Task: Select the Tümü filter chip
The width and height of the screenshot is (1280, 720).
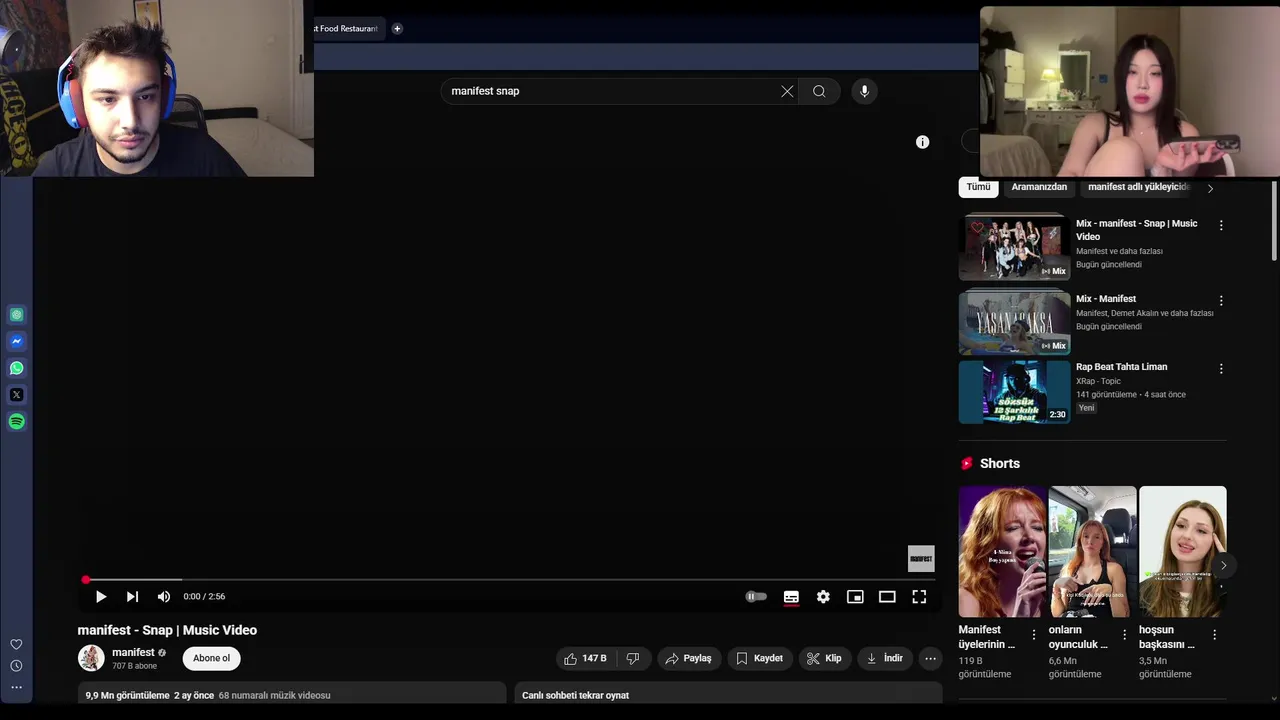Action: click(x=978, y=187)
